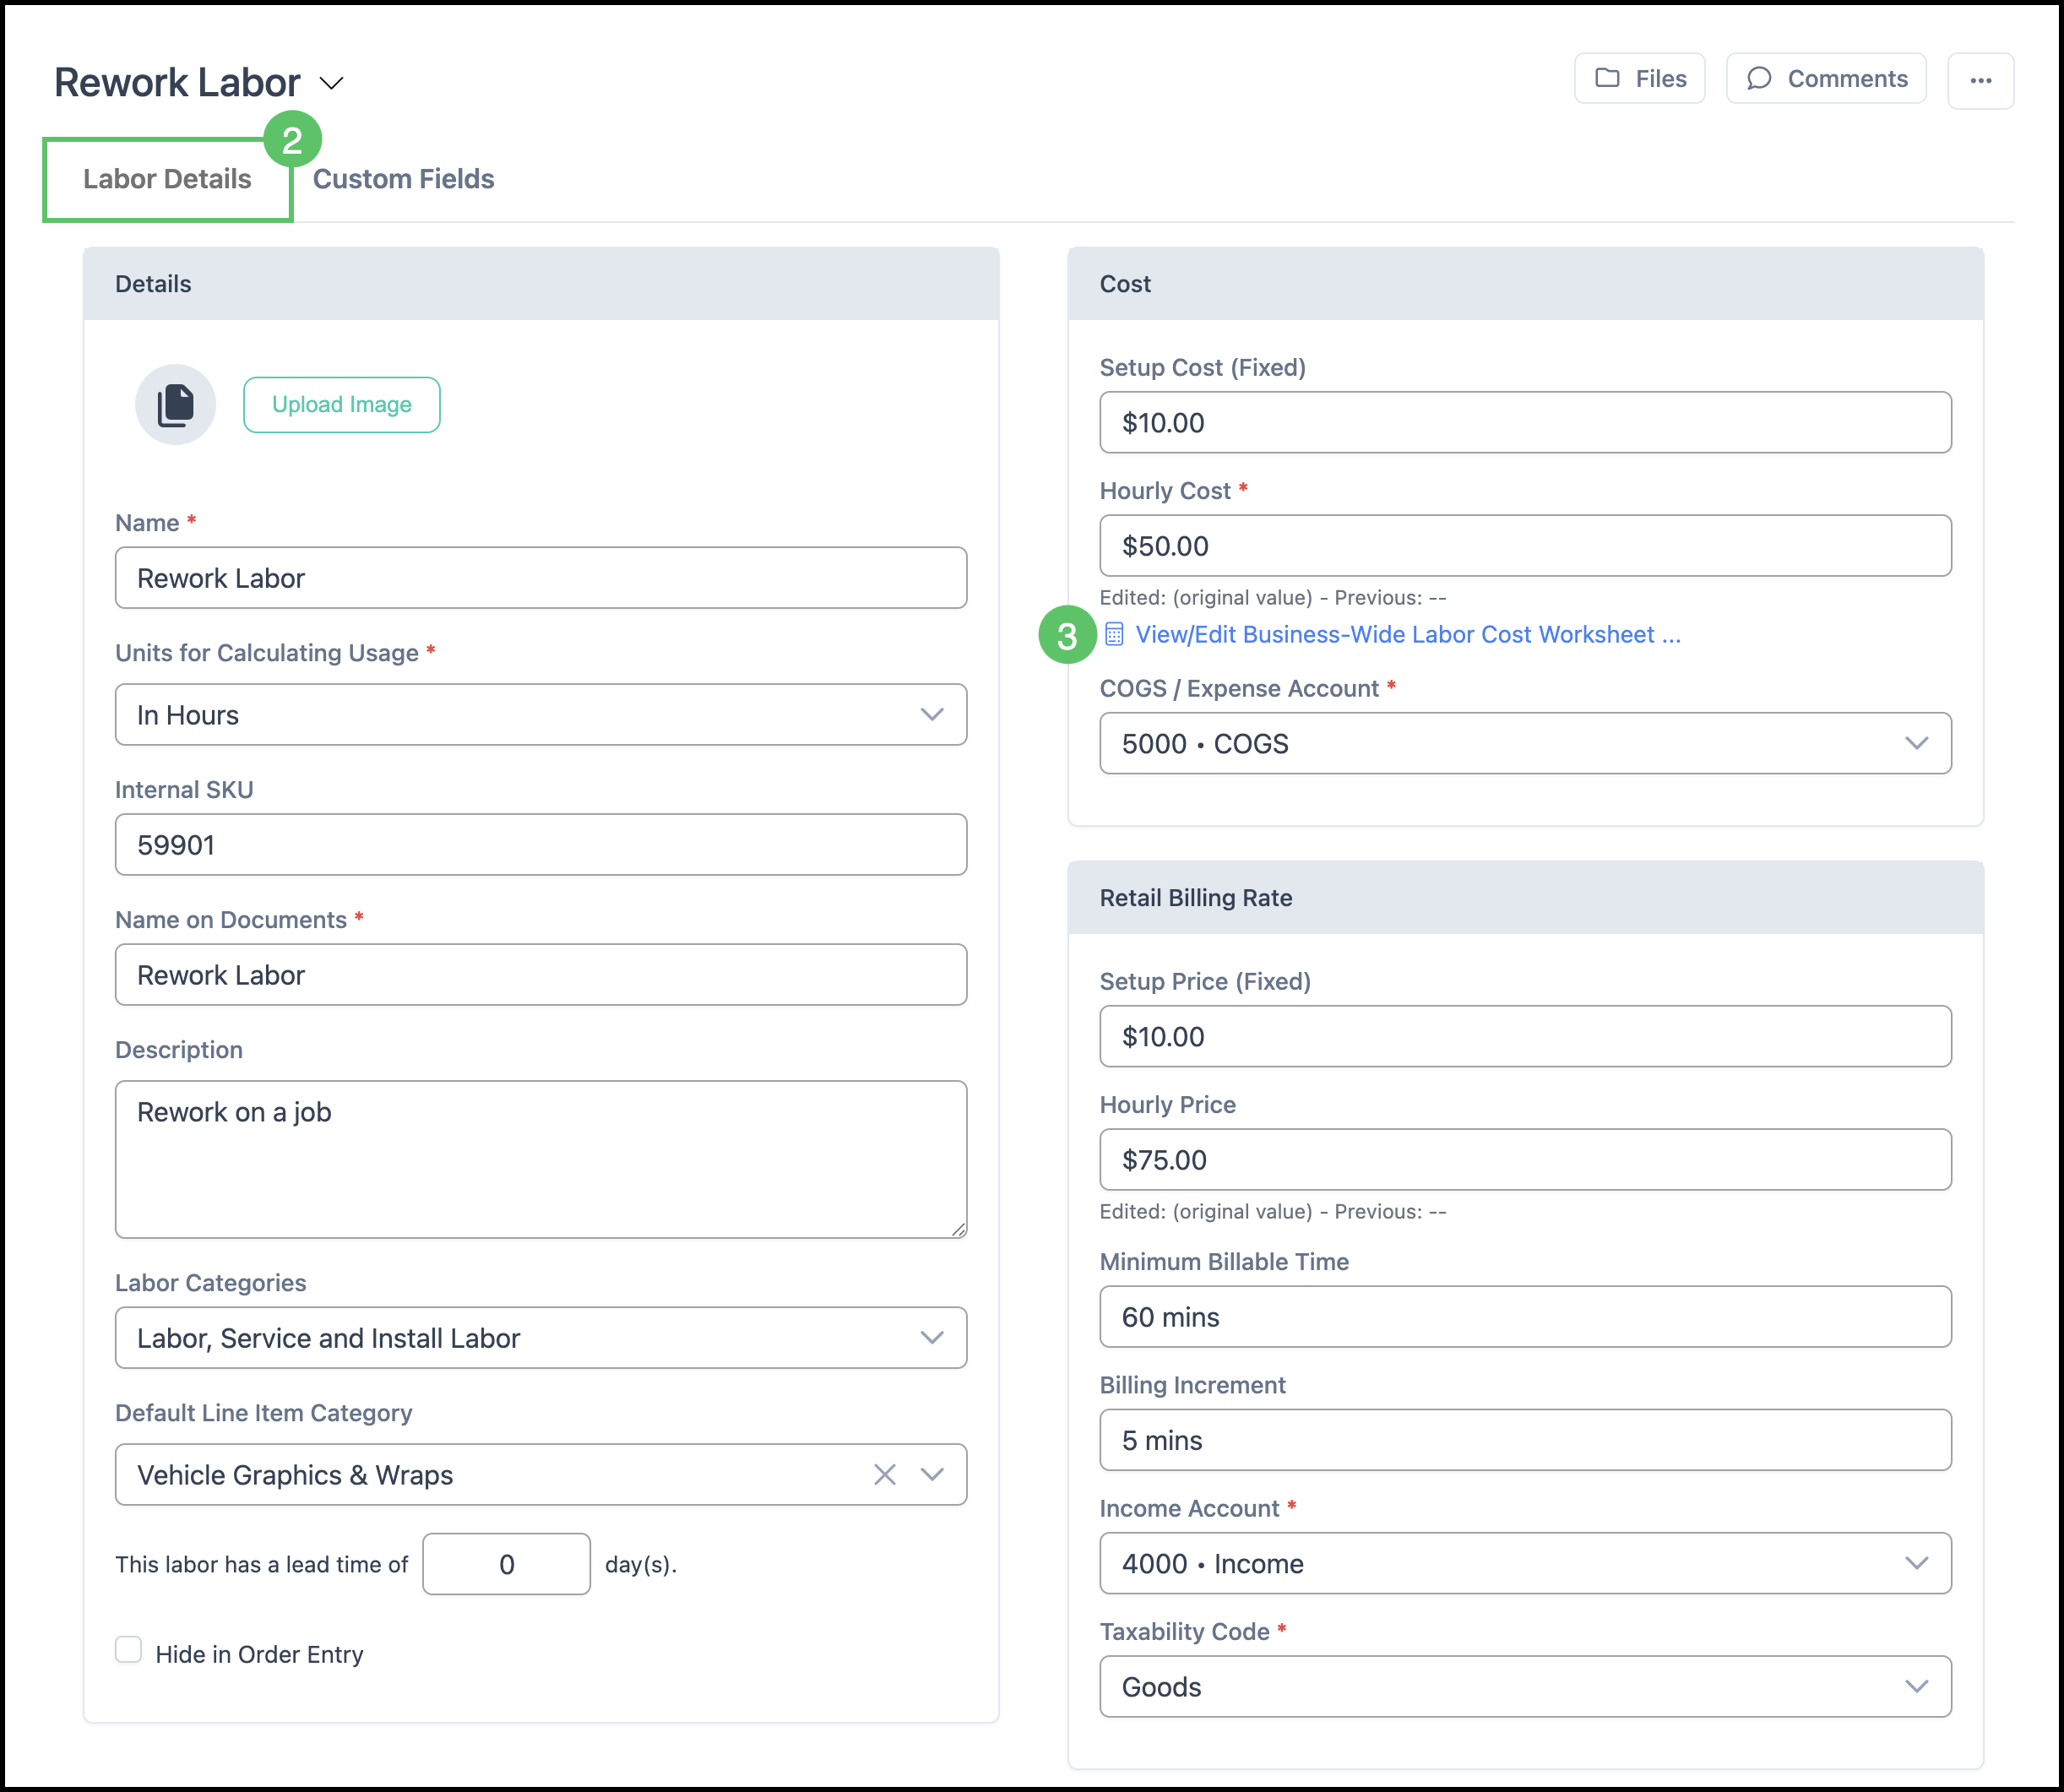
Task: Open the COGS / Expense Account dropdown
Action: [1525, 744]
